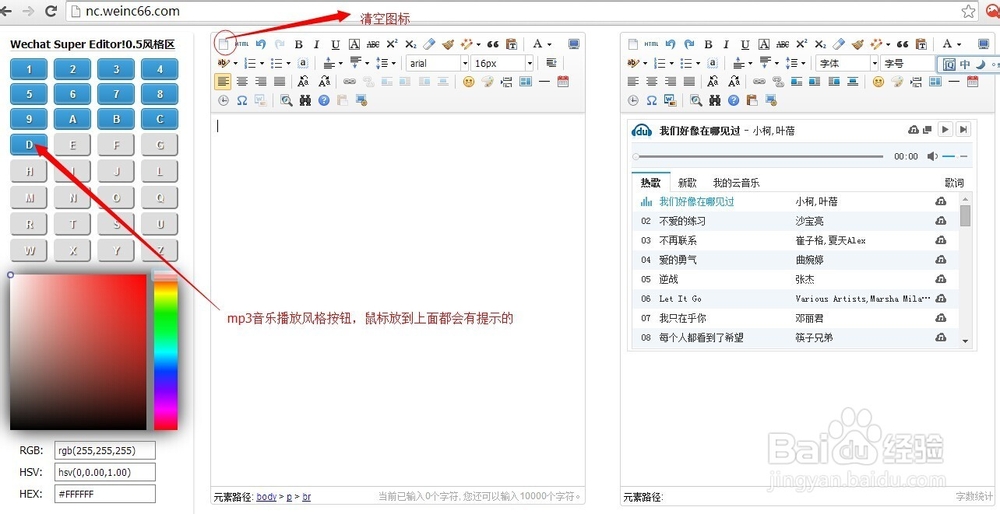
Task: Open HTML source view in left editor
Action: click(x=242, y=44)
